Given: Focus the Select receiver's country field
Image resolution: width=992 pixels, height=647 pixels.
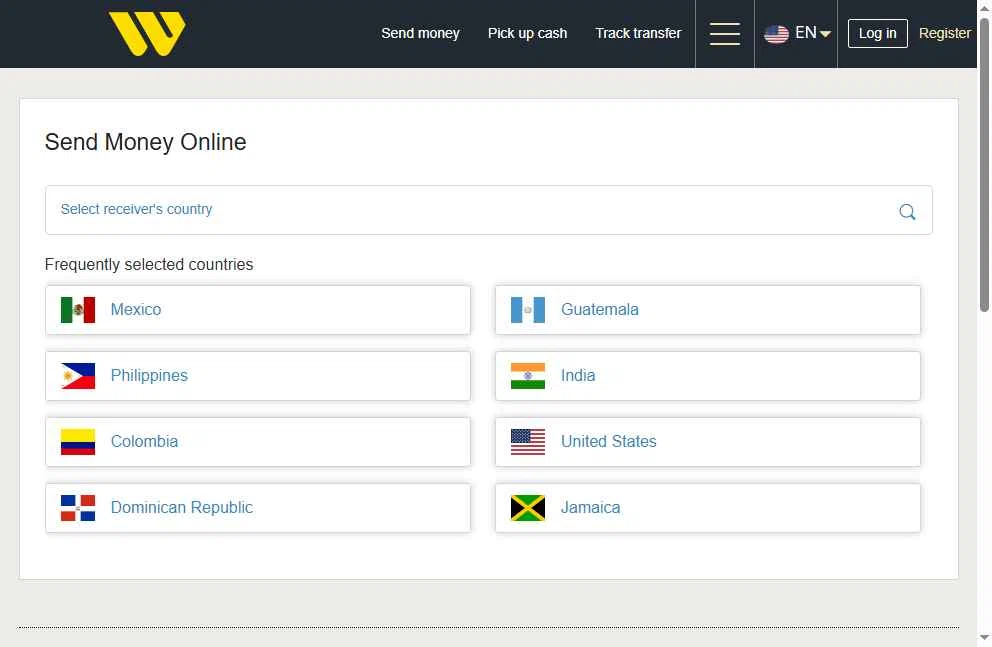Looking at the screenshot, I should [x=488, y=210].
